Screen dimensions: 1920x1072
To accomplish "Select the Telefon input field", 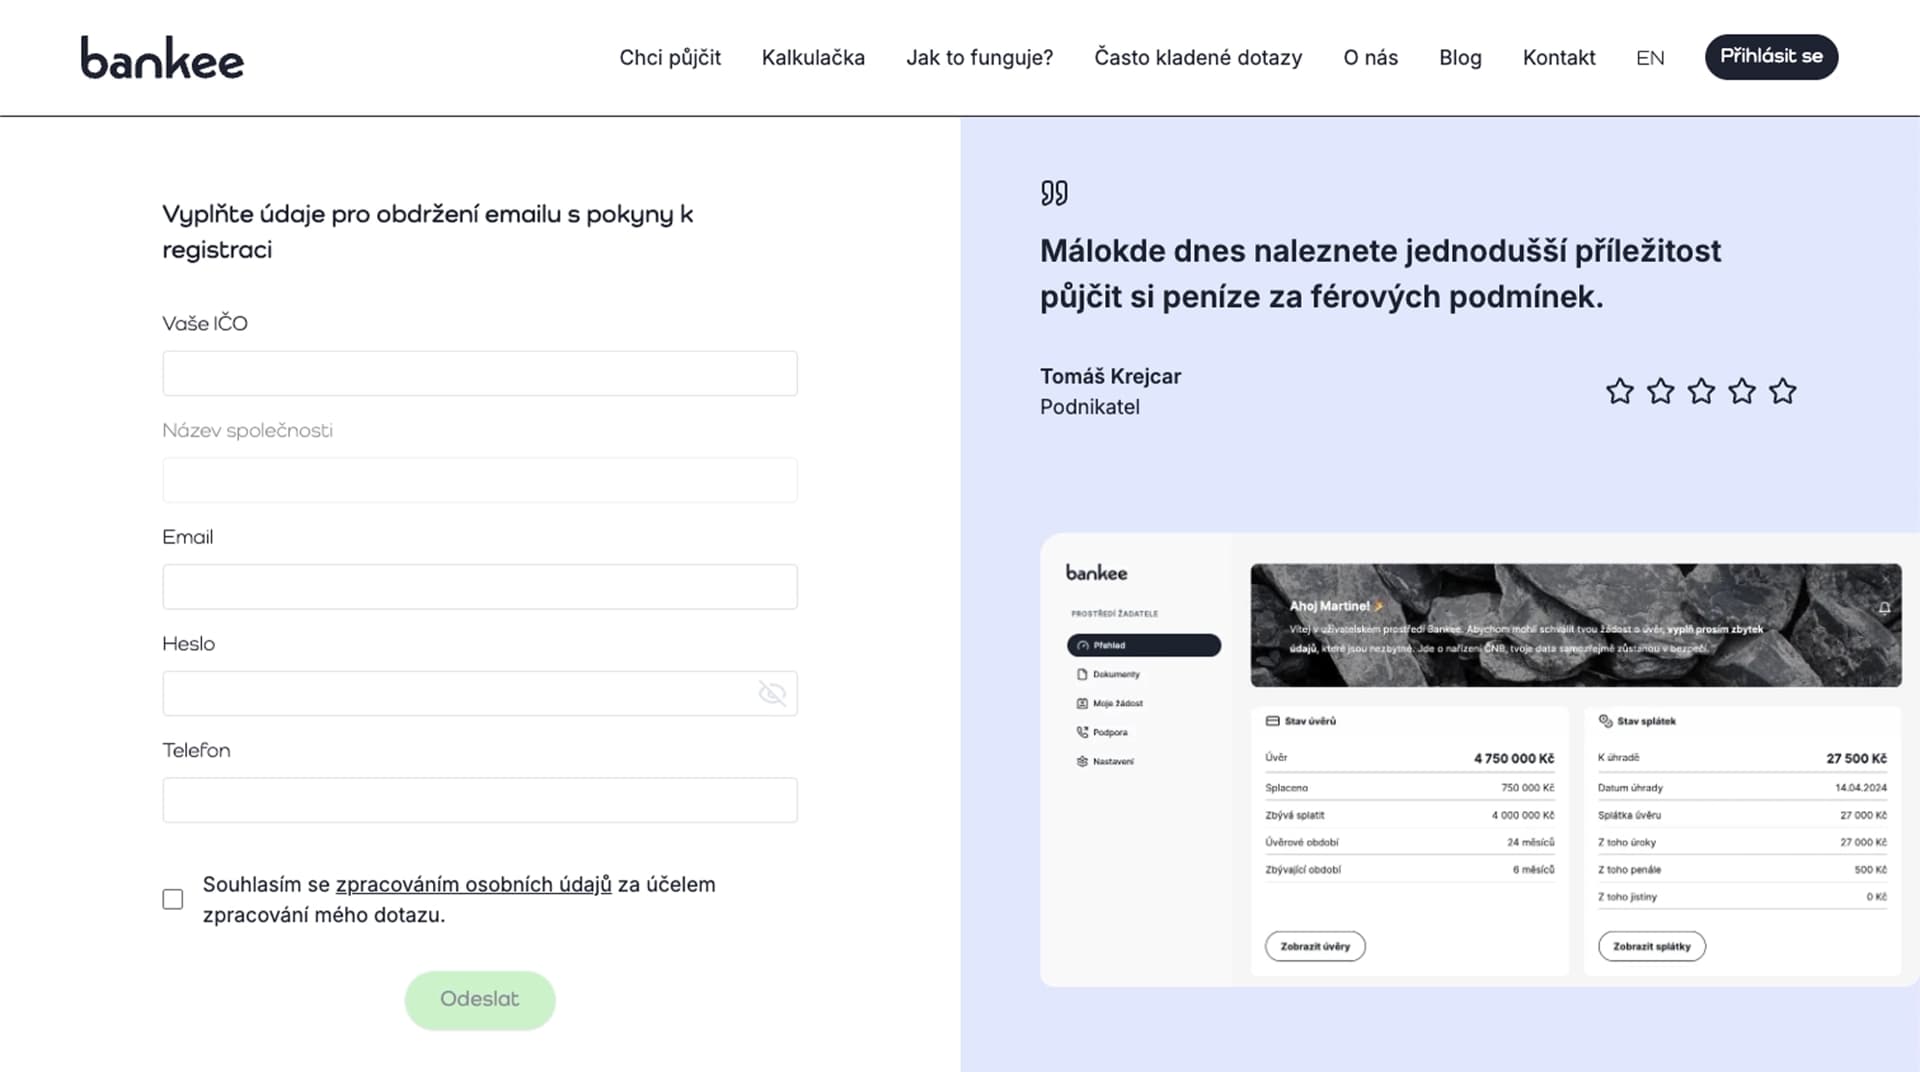I will point(480,800).
